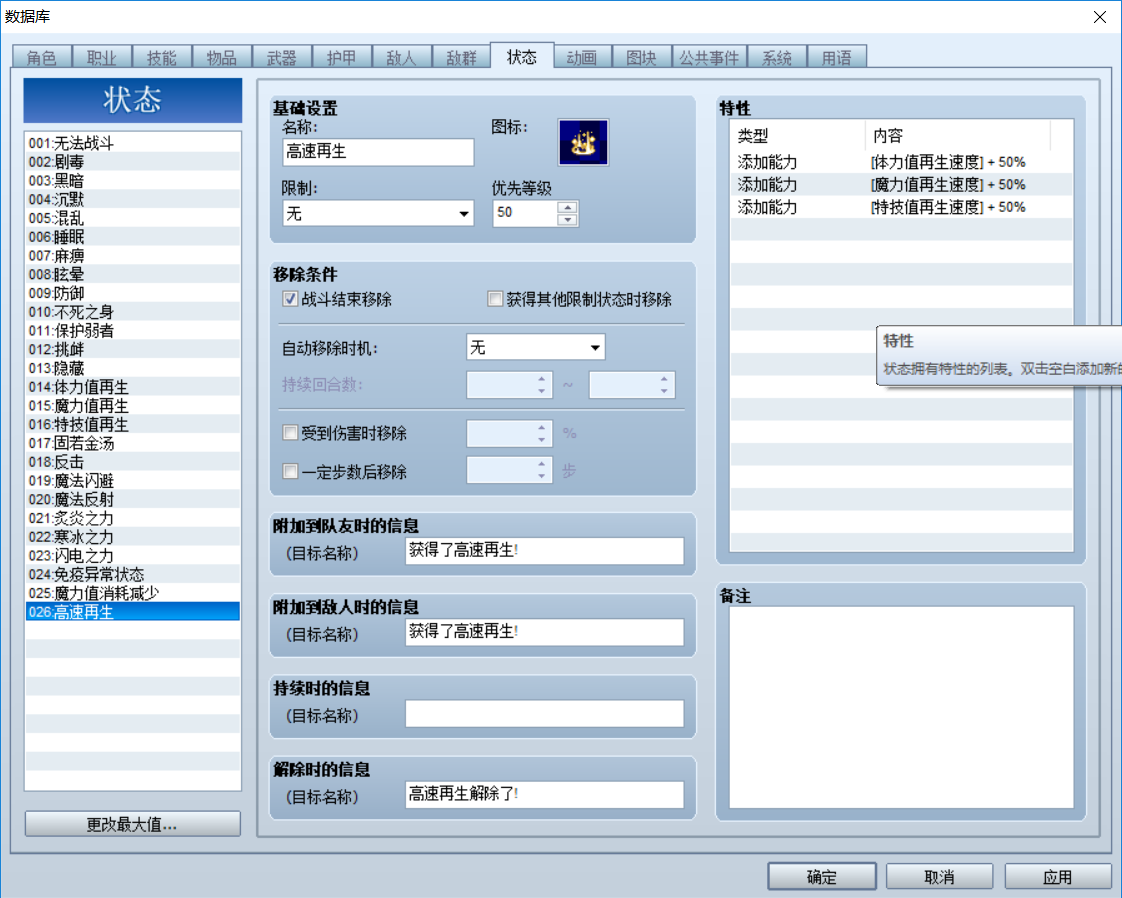The width and height of the screenshot is (1122, 898).
Task: Click the 持续时的信息 text field
Action: (544, 713)
